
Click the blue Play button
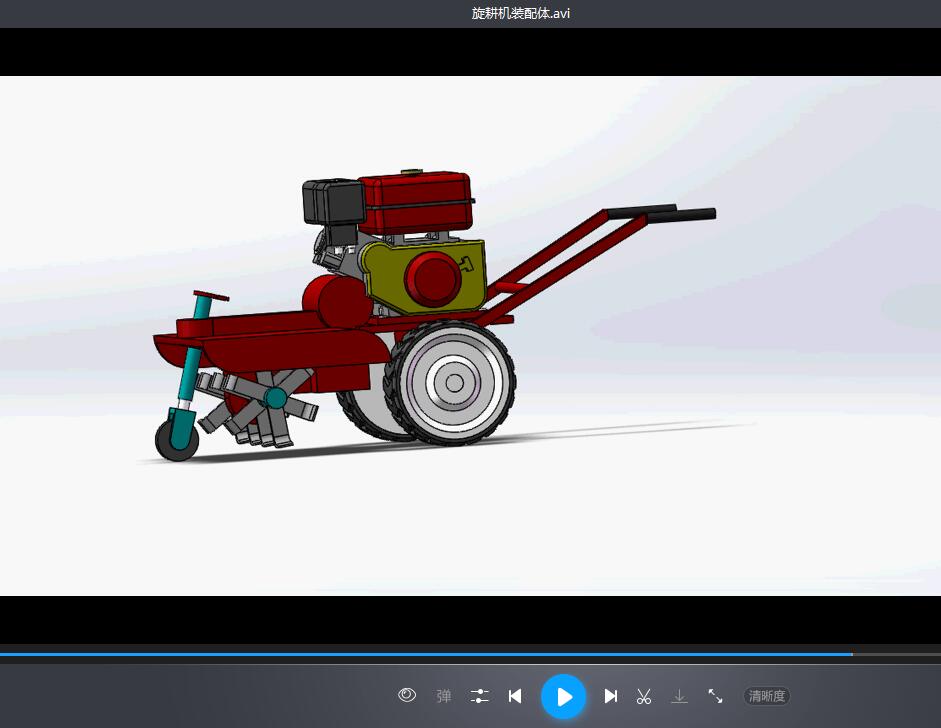point(563,696)
